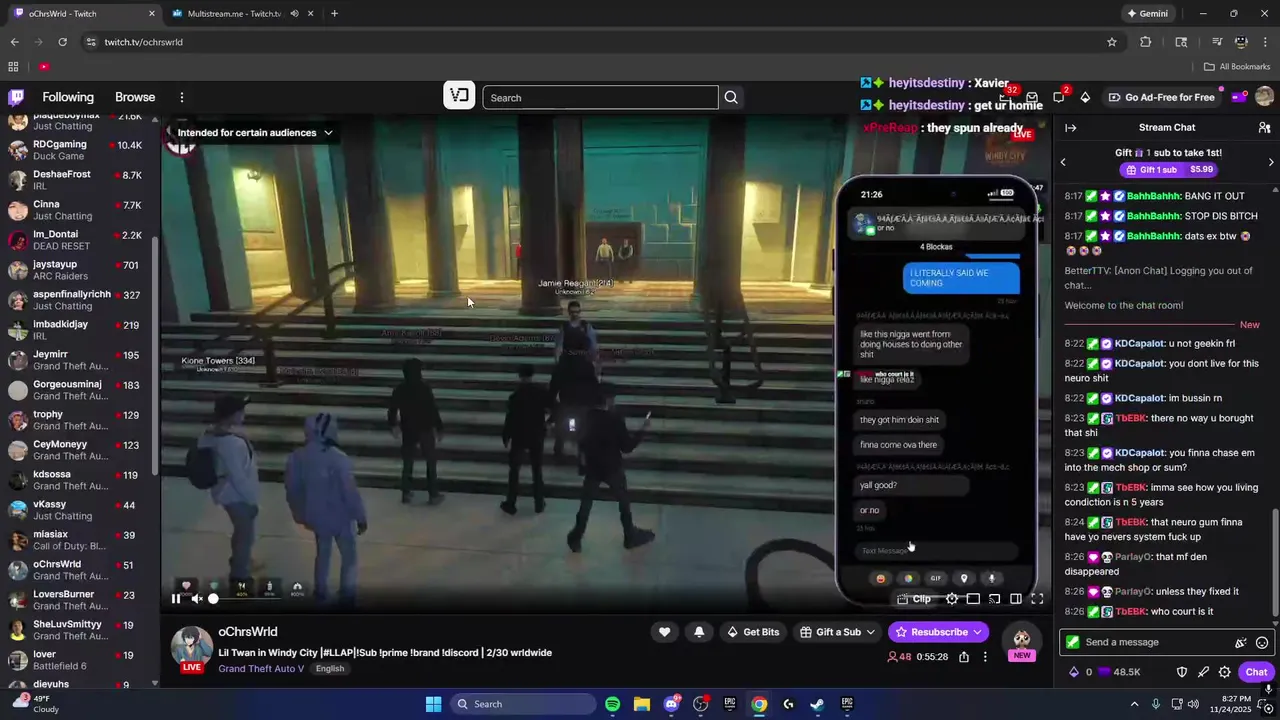Click the purple Chat send button

tap(1256, 672)
